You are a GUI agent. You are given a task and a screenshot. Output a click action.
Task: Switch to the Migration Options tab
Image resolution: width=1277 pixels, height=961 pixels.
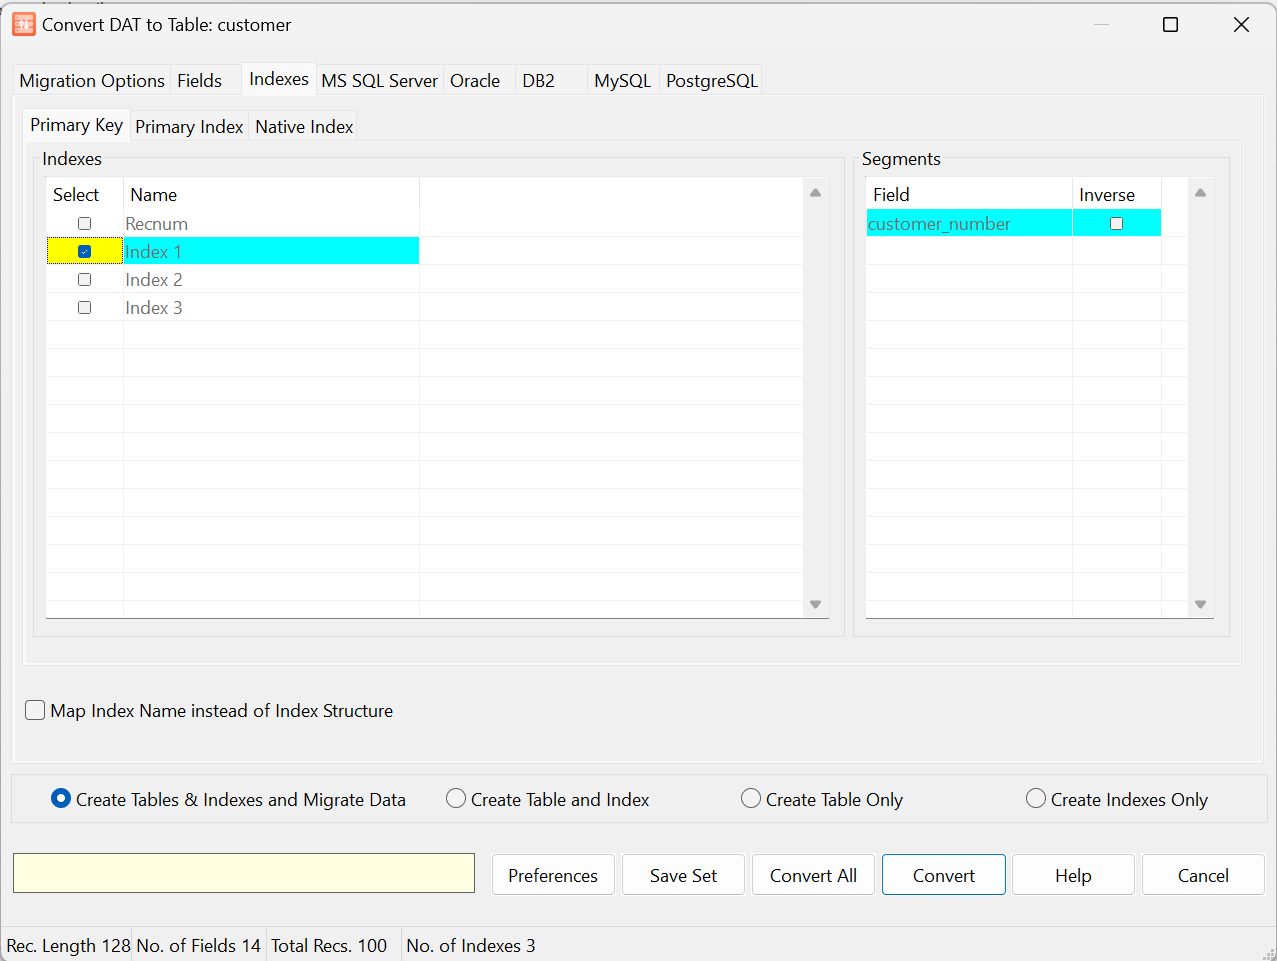click(x=92, y=81)
